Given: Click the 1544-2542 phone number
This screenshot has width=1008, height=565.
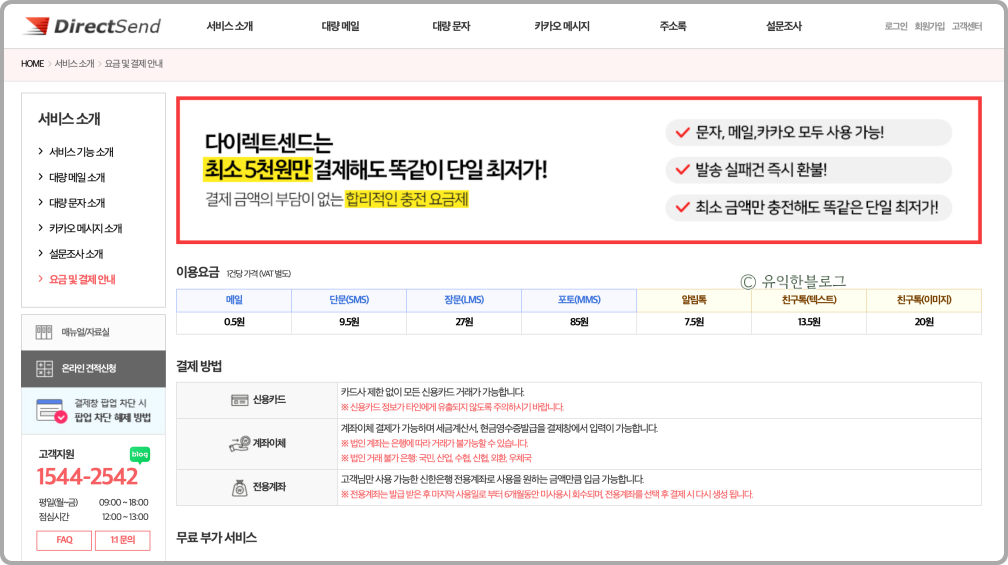Looking at the screenshot, I should pos(87,476).
